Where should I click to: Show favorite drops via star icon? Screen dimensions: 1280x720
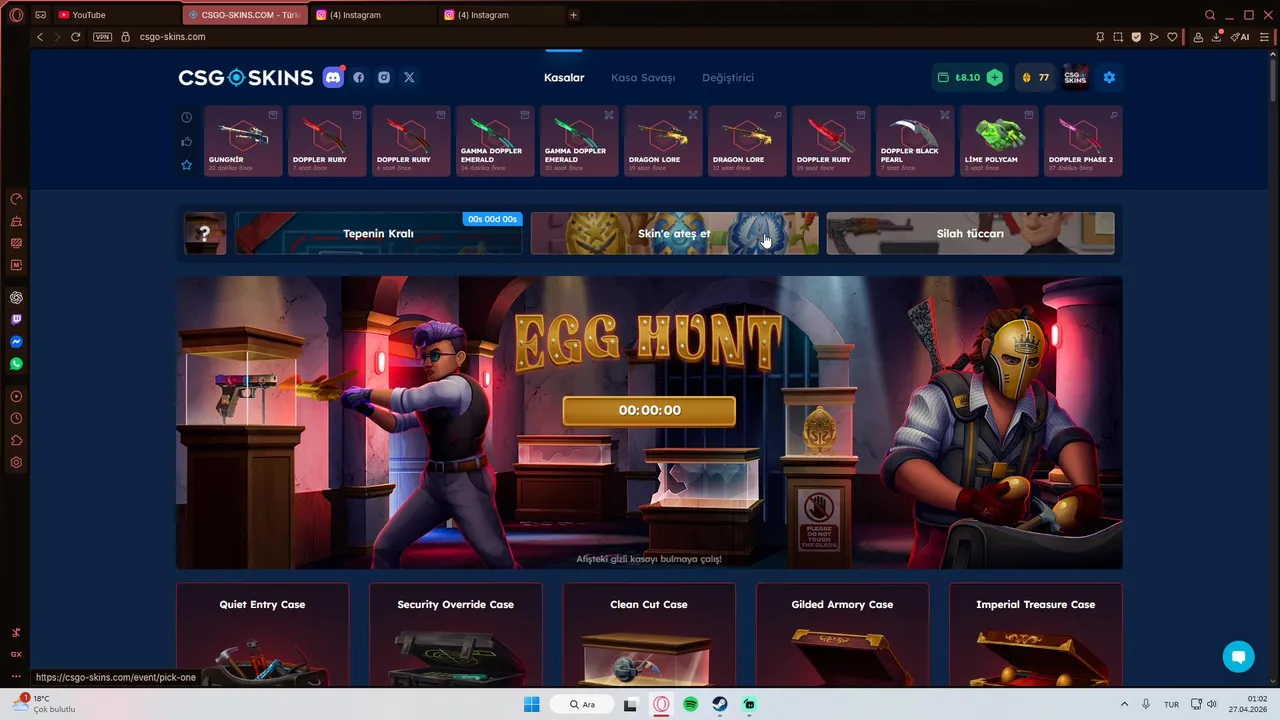[186, 165]
